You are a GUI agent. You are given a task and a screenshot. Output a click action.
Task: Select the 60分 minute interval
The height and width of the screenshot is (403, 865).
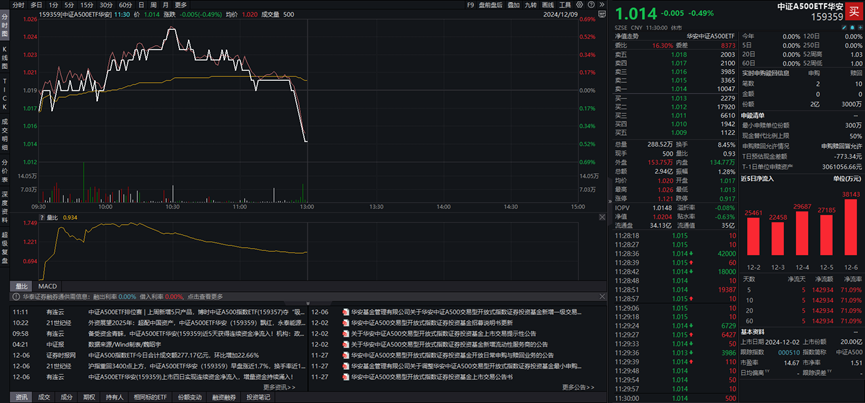[125, 4]
